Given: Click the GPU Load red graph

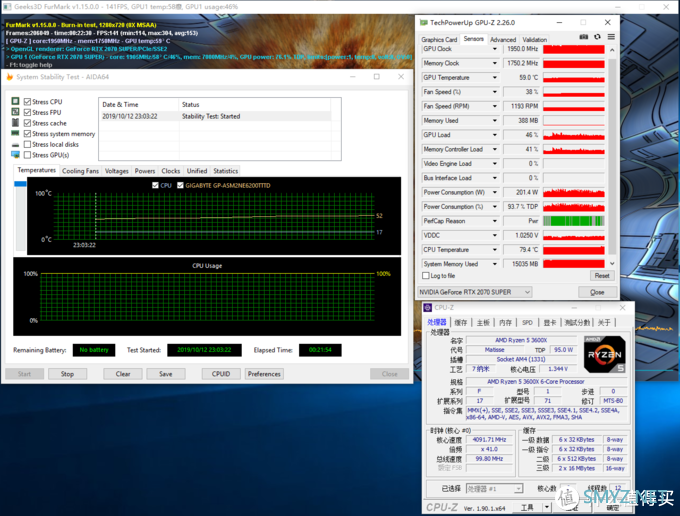Looking at the screenshot, I should point(573,135).
